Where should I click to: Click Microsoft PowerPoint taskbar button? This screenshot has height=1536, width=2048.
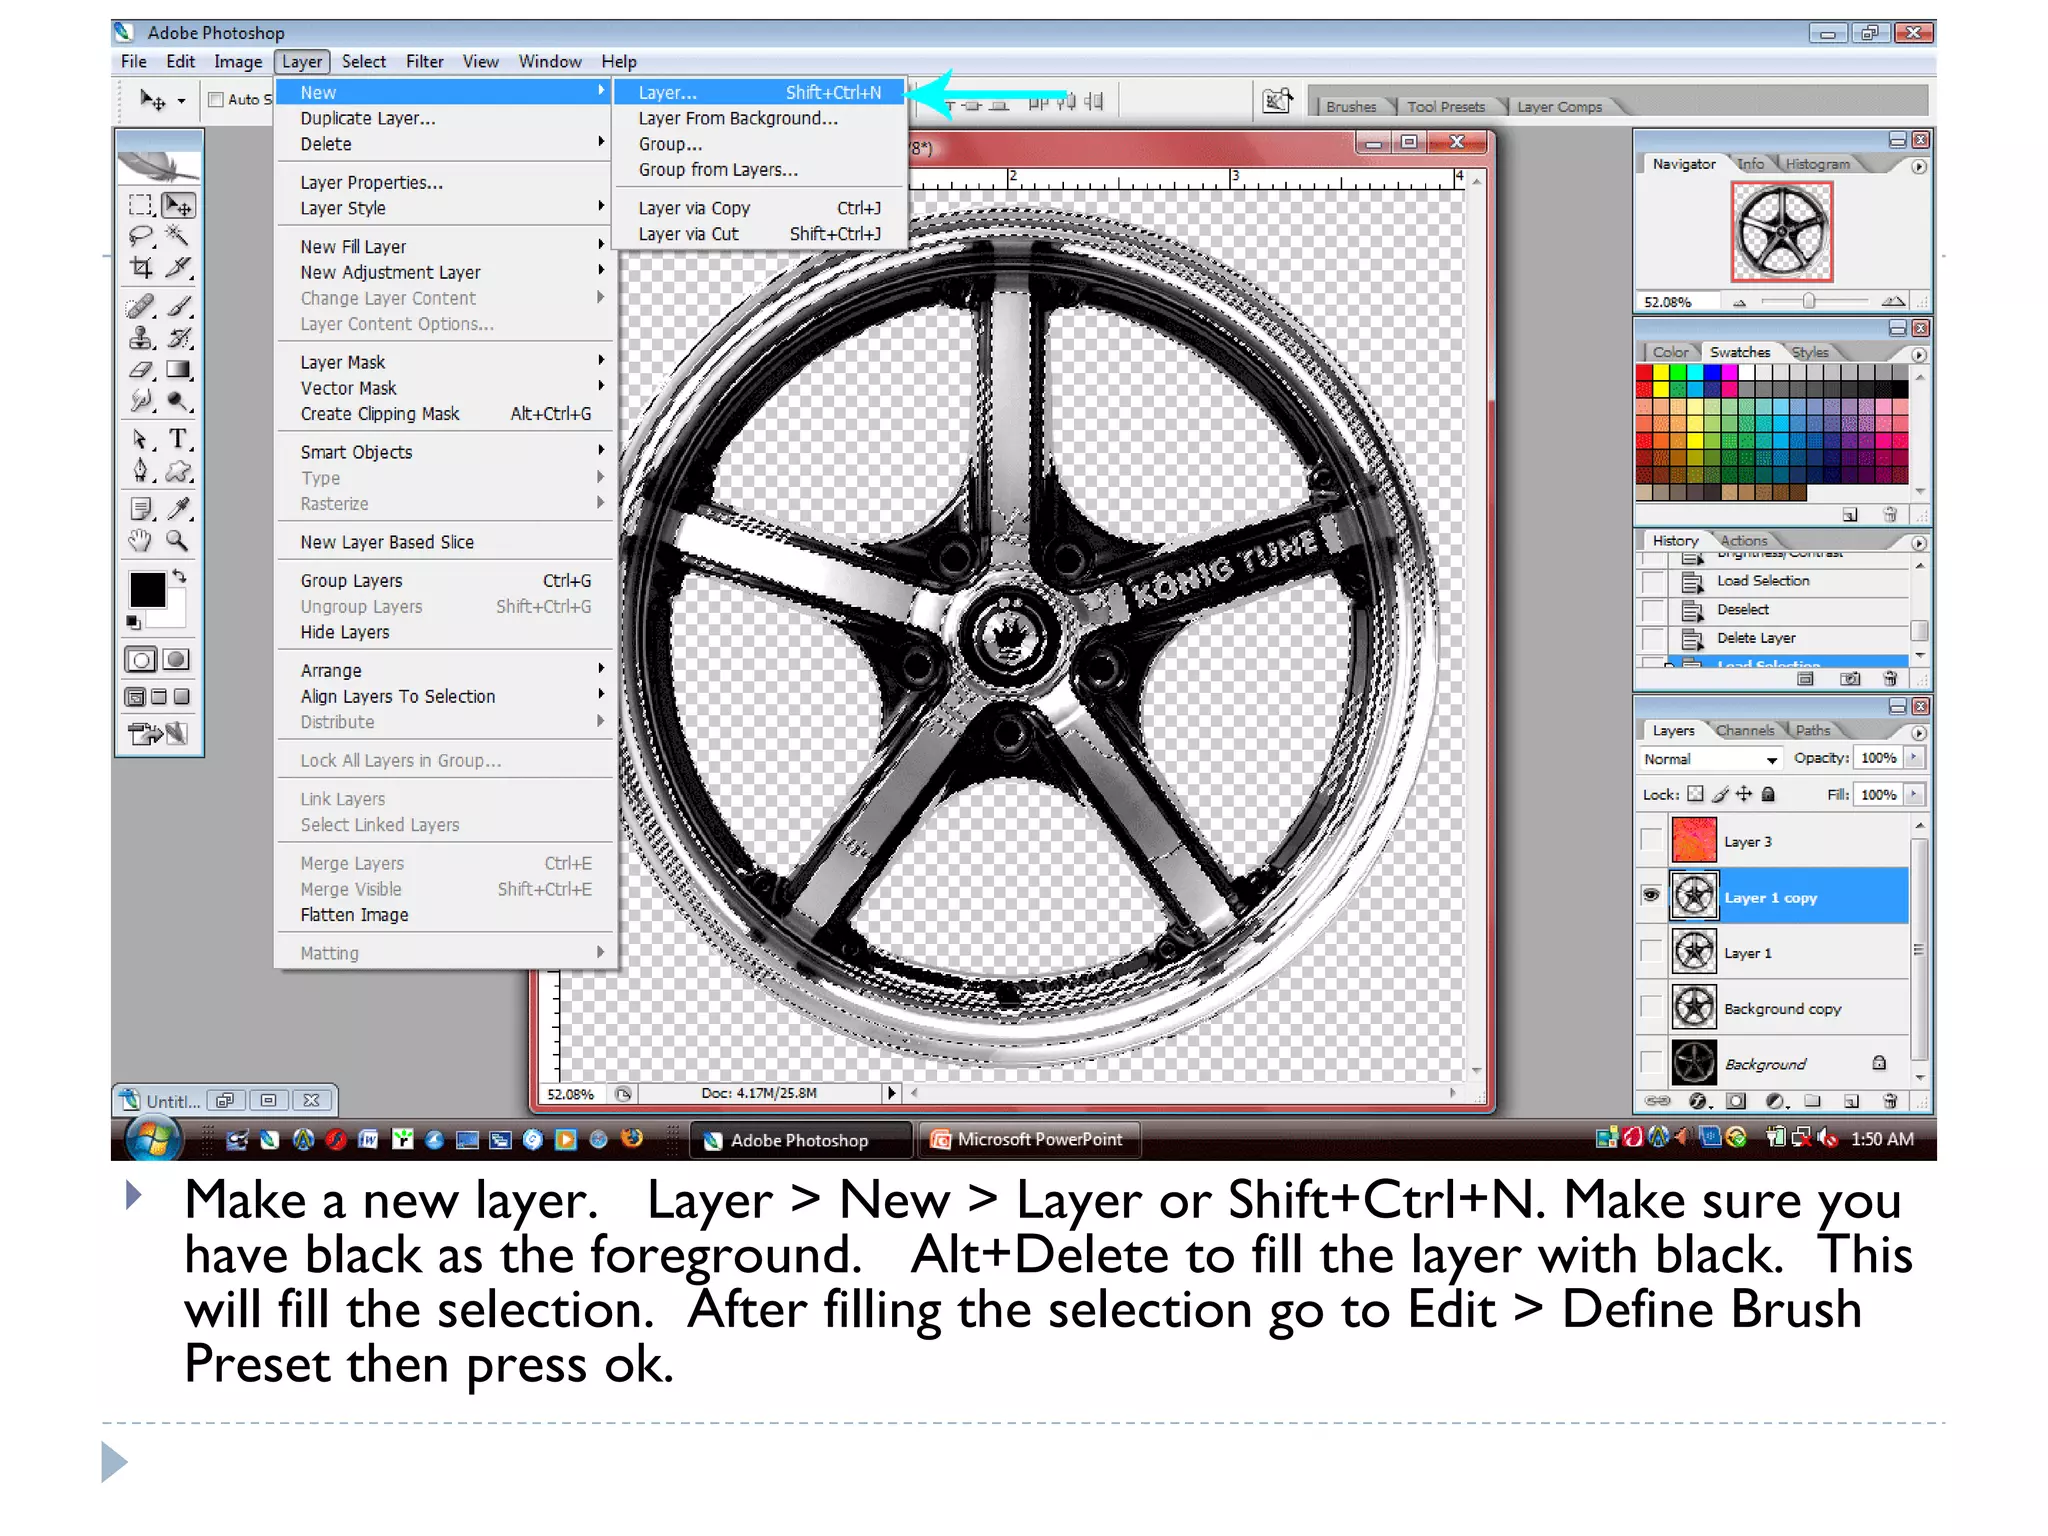coord(1028,1140)
